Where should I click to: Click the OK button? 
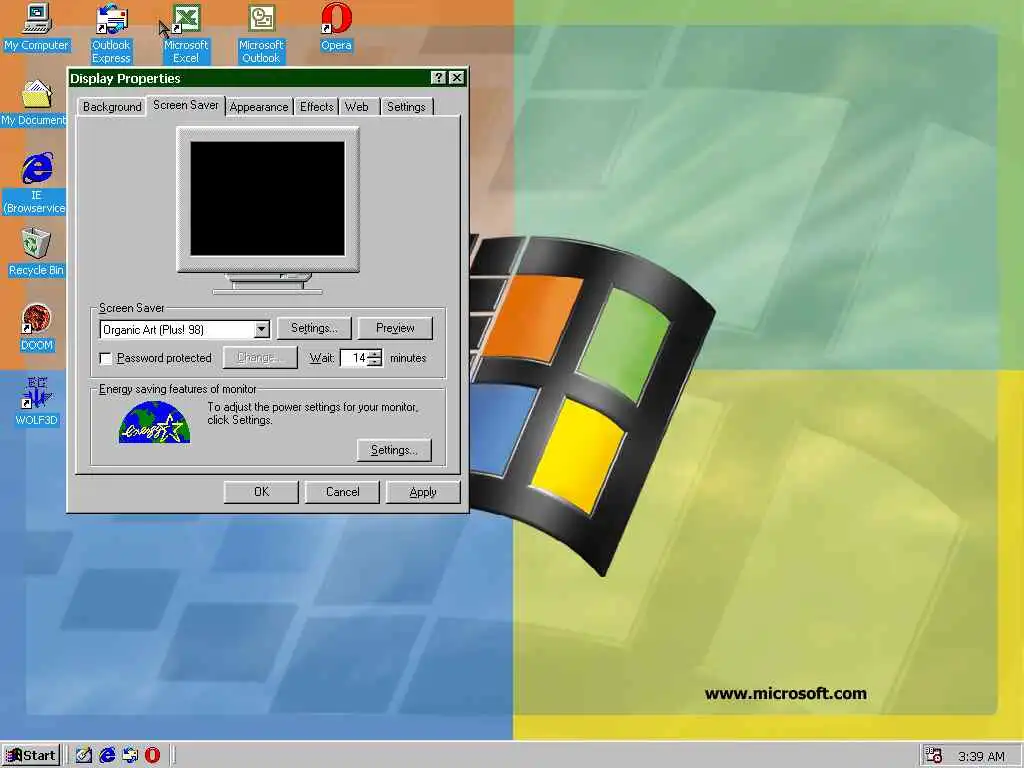click(261, 492)
